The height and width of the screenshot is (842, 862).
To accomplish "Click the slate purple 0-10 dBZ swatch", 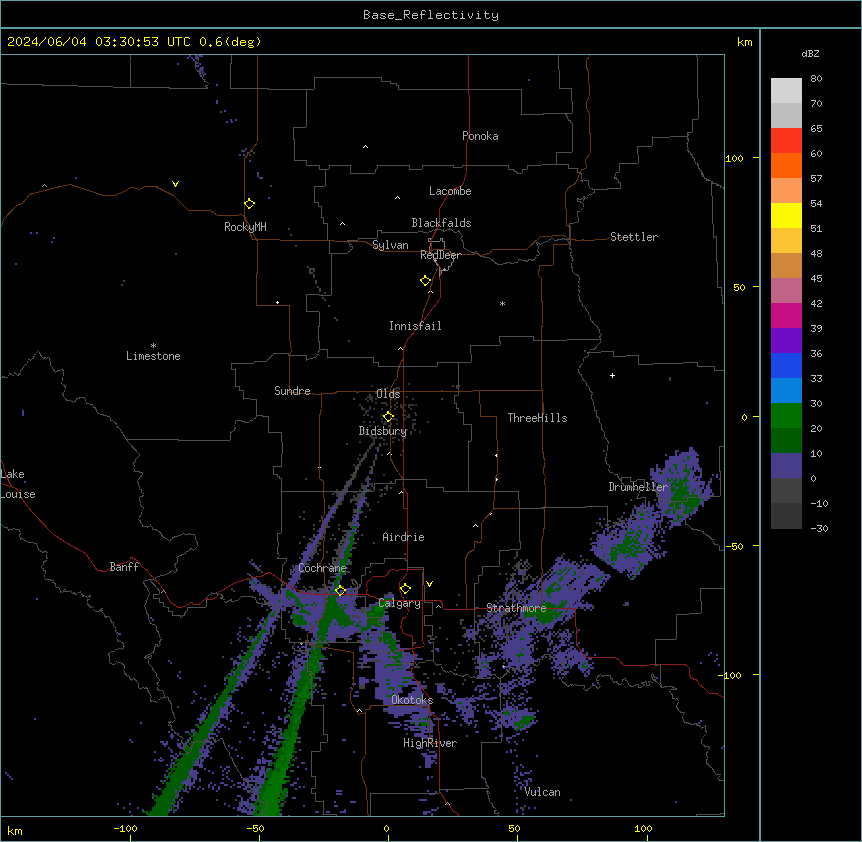I will coord(786,466).
